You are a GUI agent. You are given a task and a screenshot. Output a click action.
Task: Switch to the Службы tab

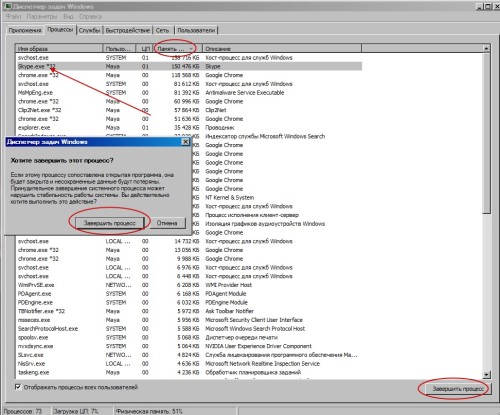(x=89, y=30)
